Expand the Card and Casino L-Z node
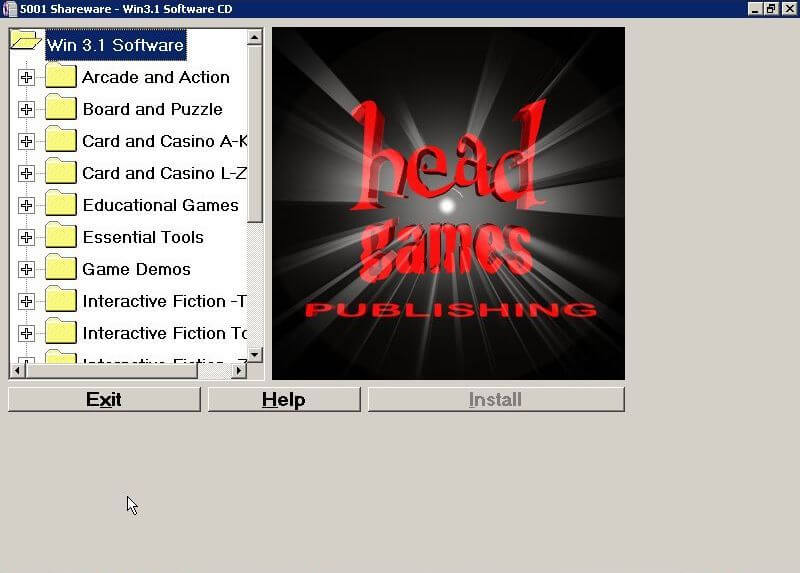This screenshot has height=573, width=800. tap(26, 173)
